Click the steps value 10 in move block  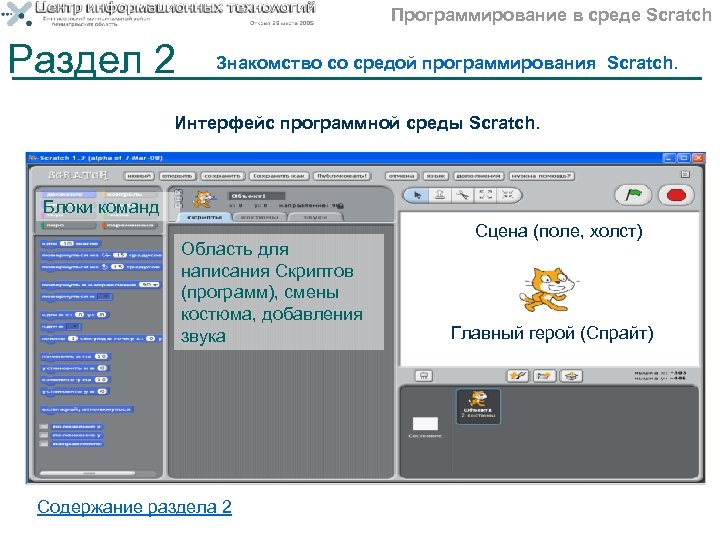point(68,243)
